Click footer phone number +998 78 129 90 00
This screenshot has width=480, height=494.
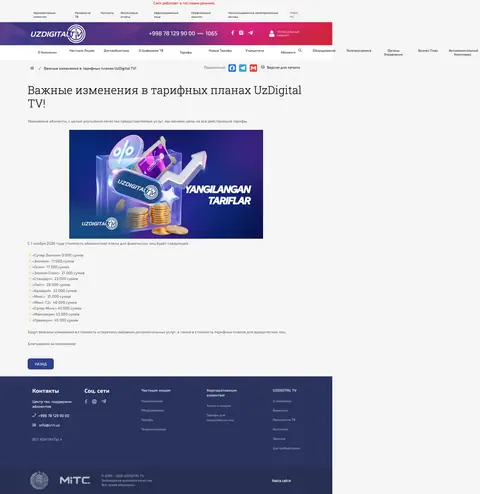pos(54,416)
